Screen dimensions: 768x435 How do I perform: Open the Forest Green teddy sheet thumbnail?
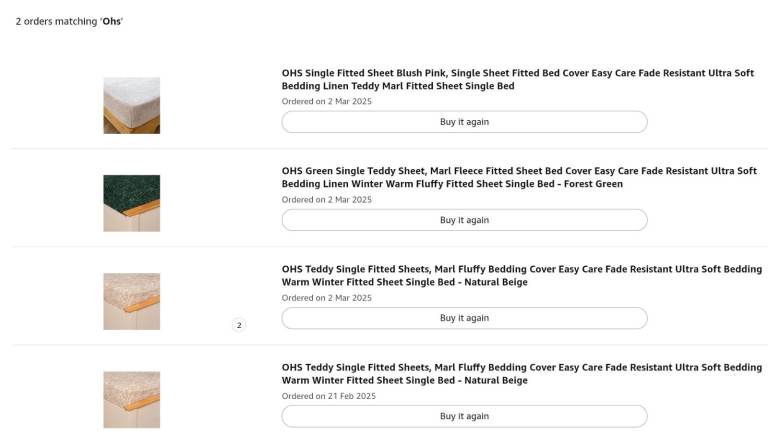tap(131, 203)
